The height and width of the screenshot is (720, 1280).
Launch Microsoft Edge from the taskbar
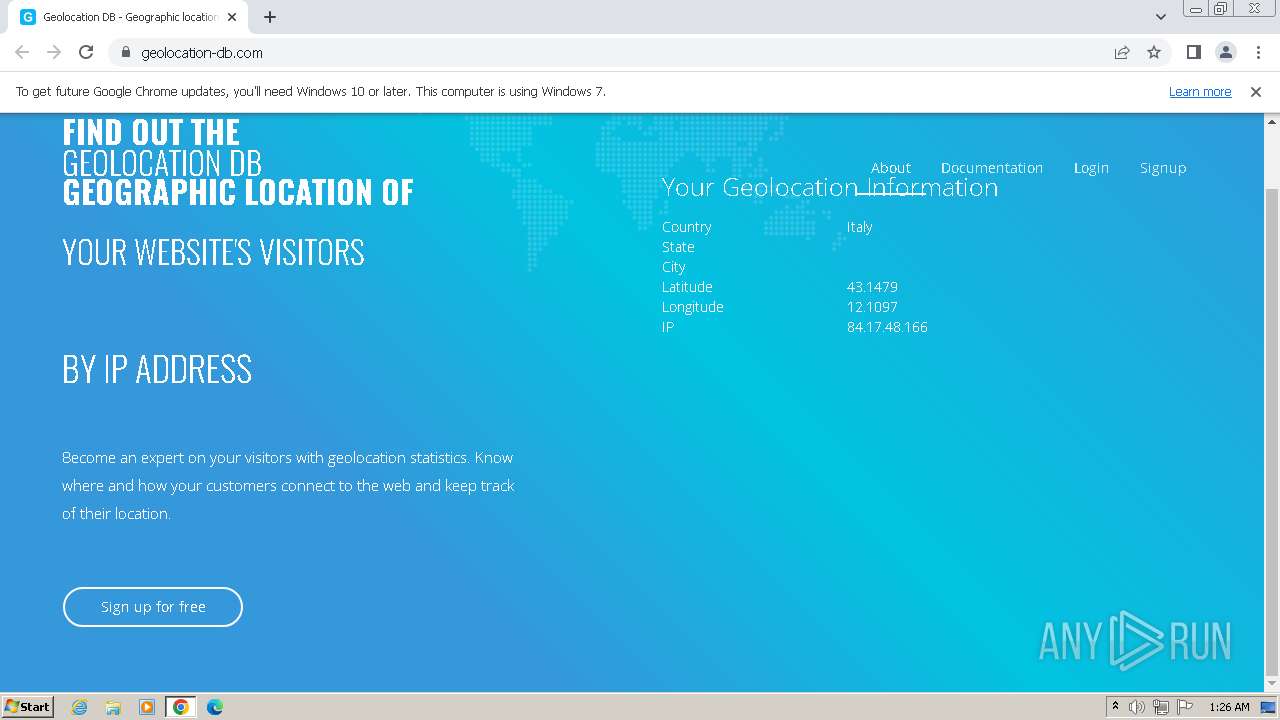coord(215,707)
